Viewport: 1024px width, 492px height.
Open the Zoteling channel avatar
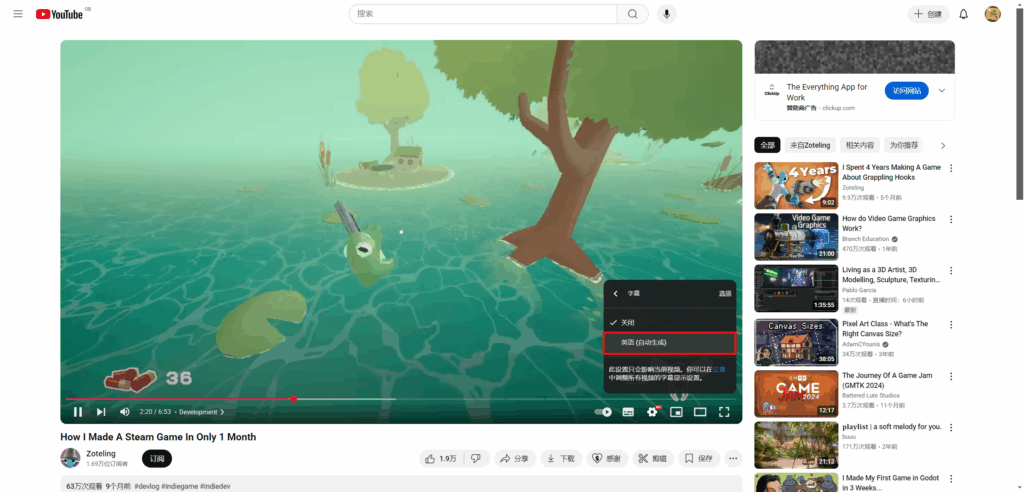tap(71, 458)
